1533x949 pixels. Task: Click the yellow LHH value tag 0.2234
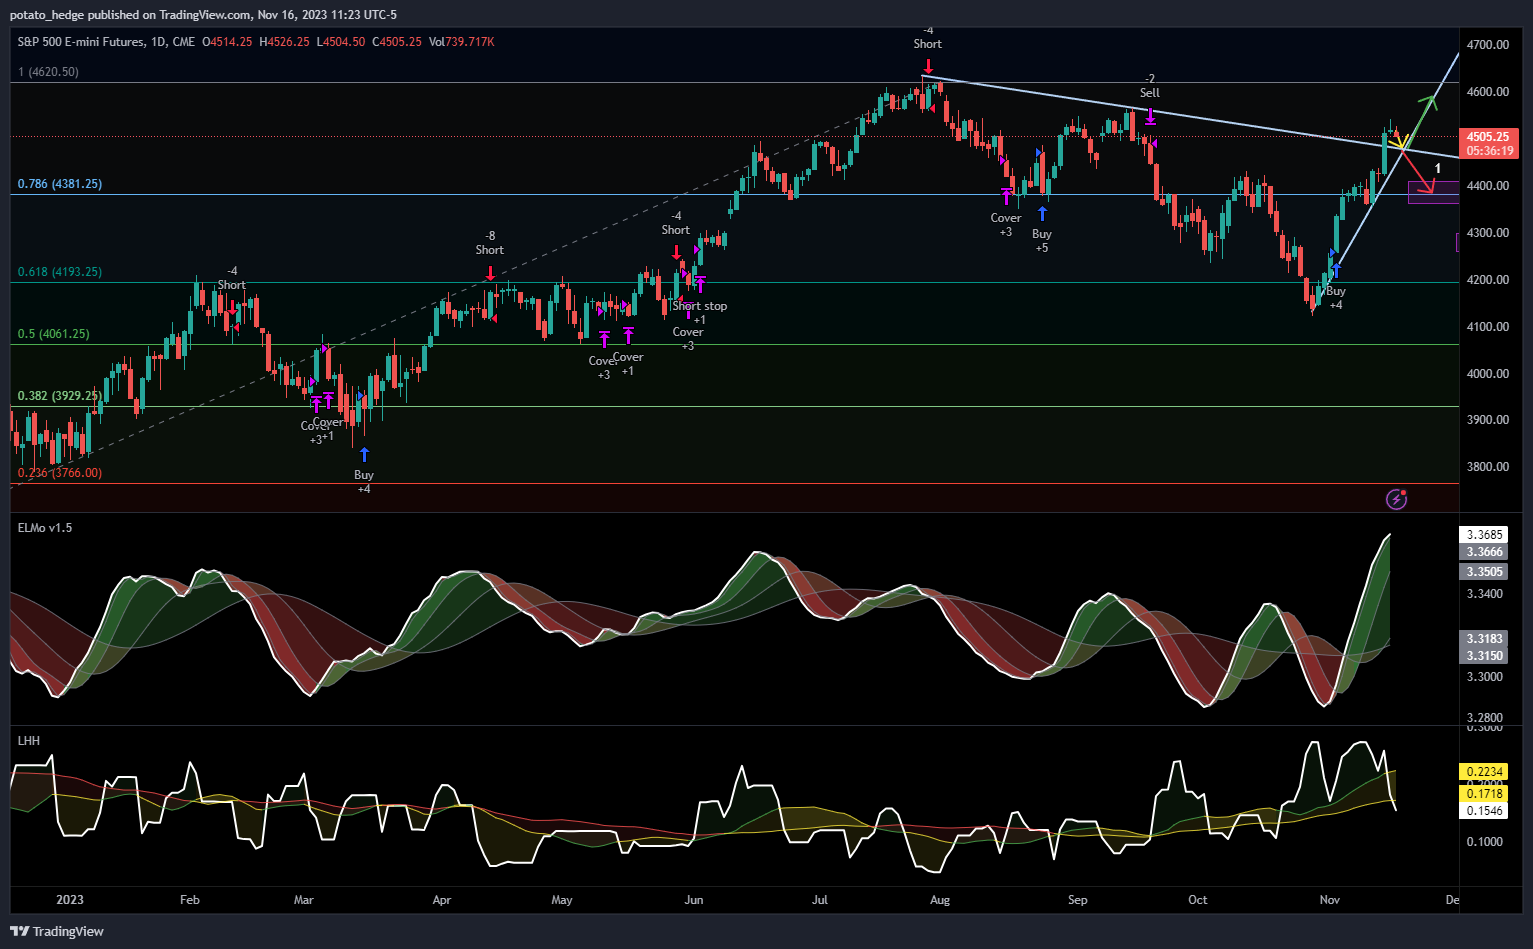pos(1485,772)
